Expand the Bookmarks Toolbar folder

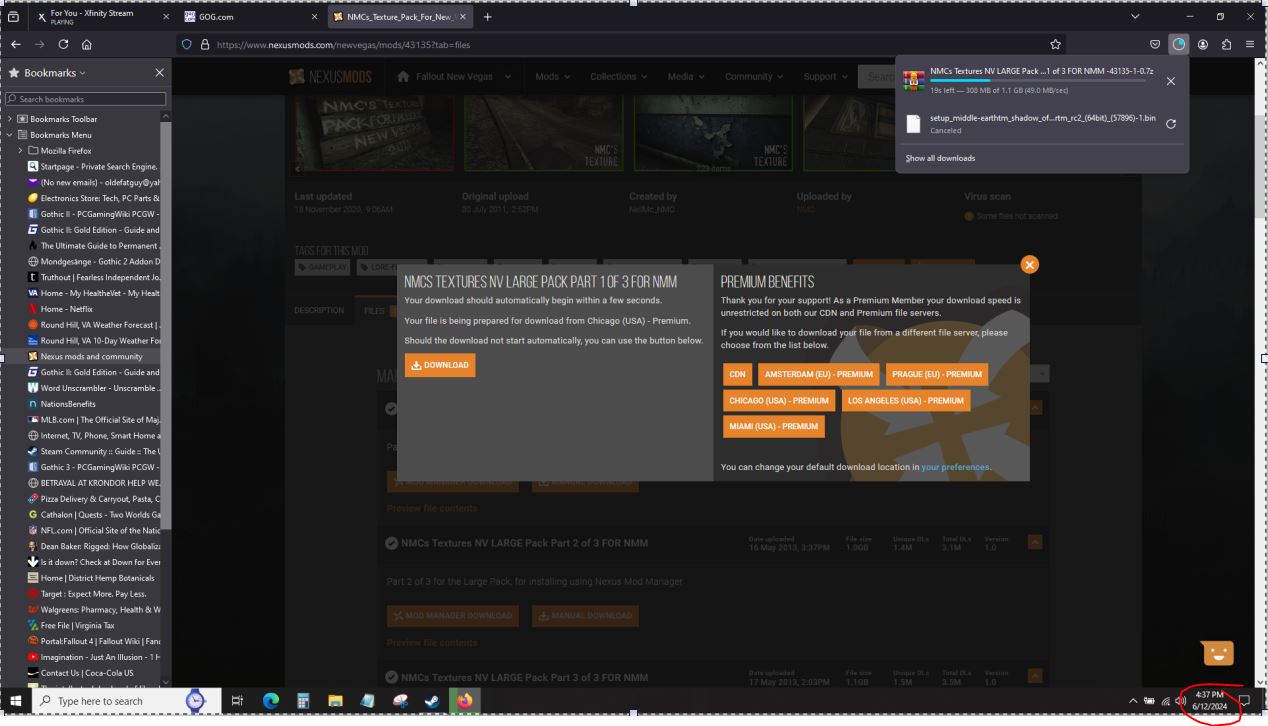(10, 119)
